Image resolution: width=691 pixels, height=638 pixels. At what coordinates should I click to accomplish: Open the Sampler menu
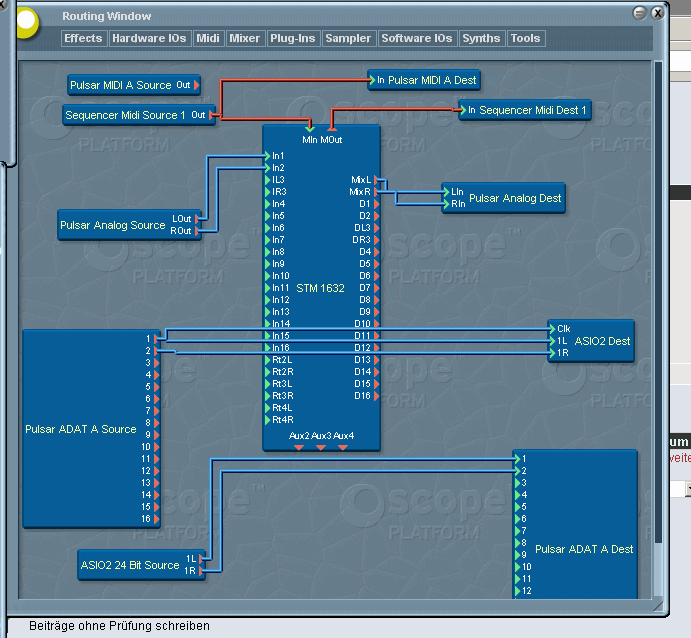point(348,38)
